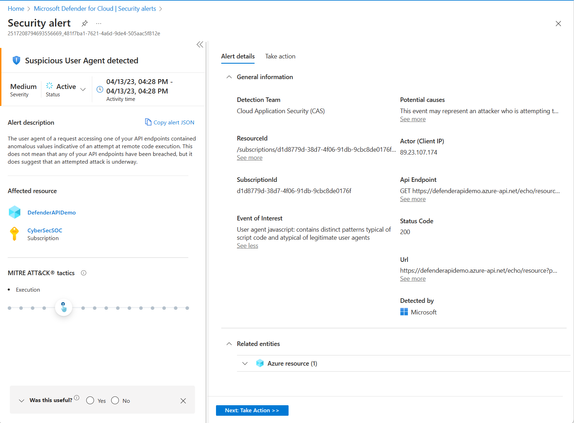
Task: Switch to the Take action tab
Action: tap(280, 56)
